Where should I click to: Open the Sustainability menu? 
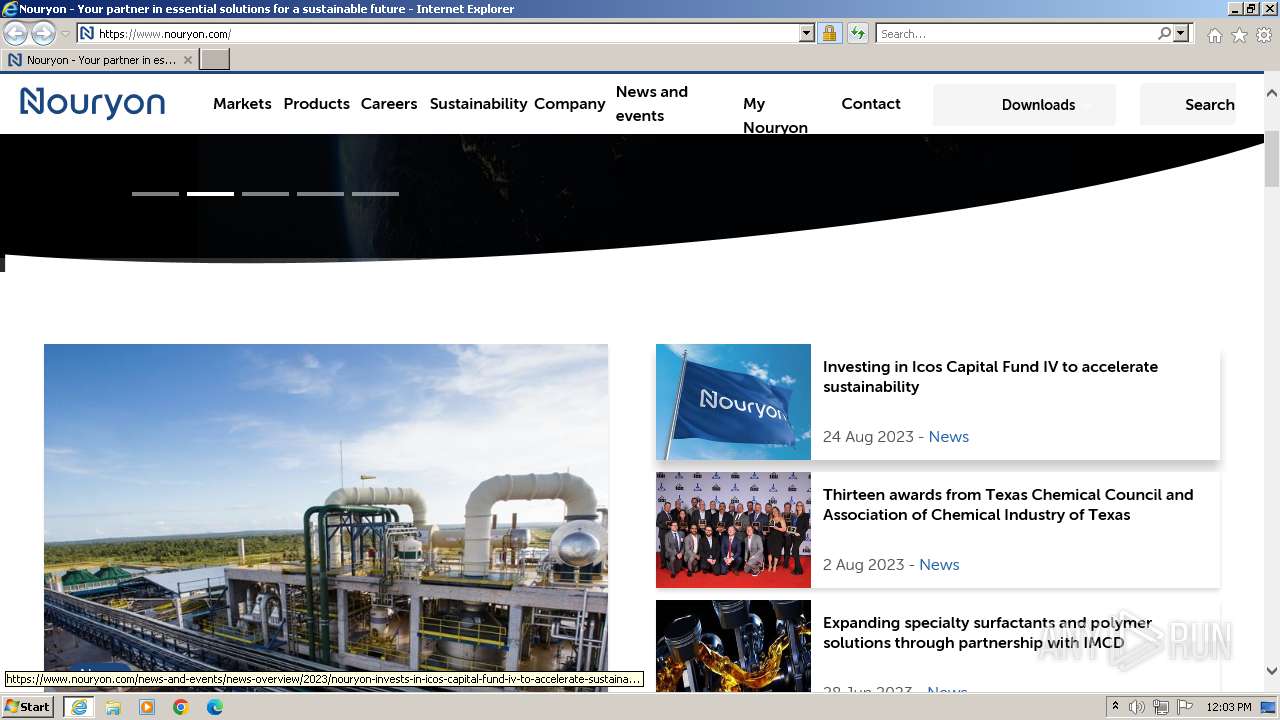pos(478,104)
